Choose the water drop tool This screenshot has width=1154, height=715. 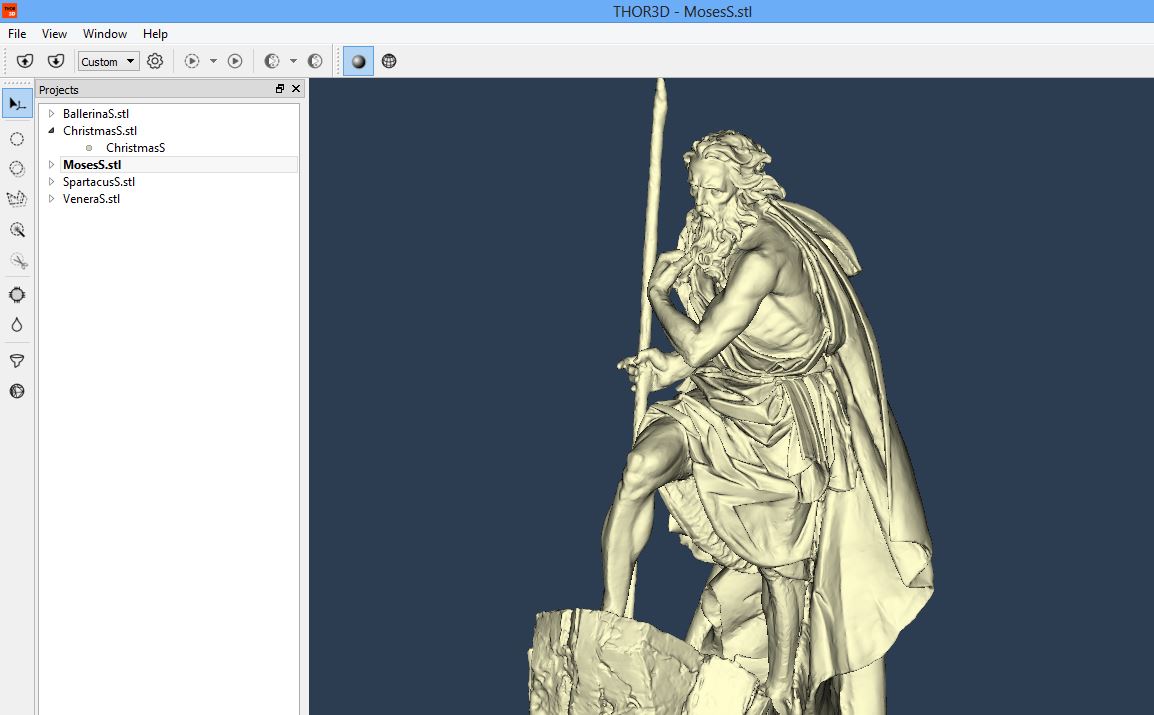pos(17,325)
